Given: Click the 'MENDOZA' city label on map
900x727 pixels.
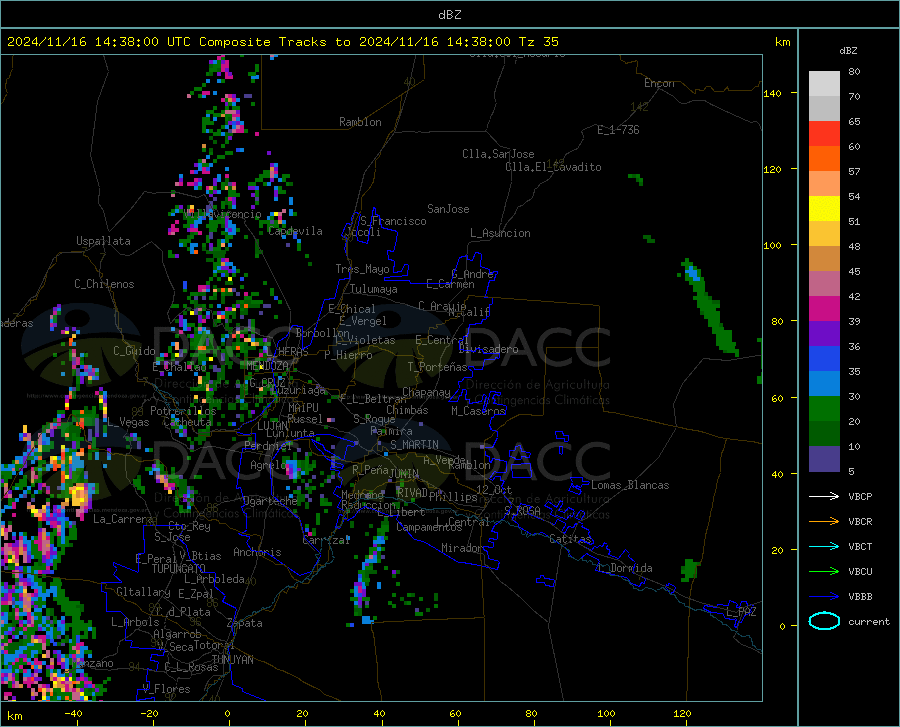Looking at the screenshot, I should click(x=267, y=366).
